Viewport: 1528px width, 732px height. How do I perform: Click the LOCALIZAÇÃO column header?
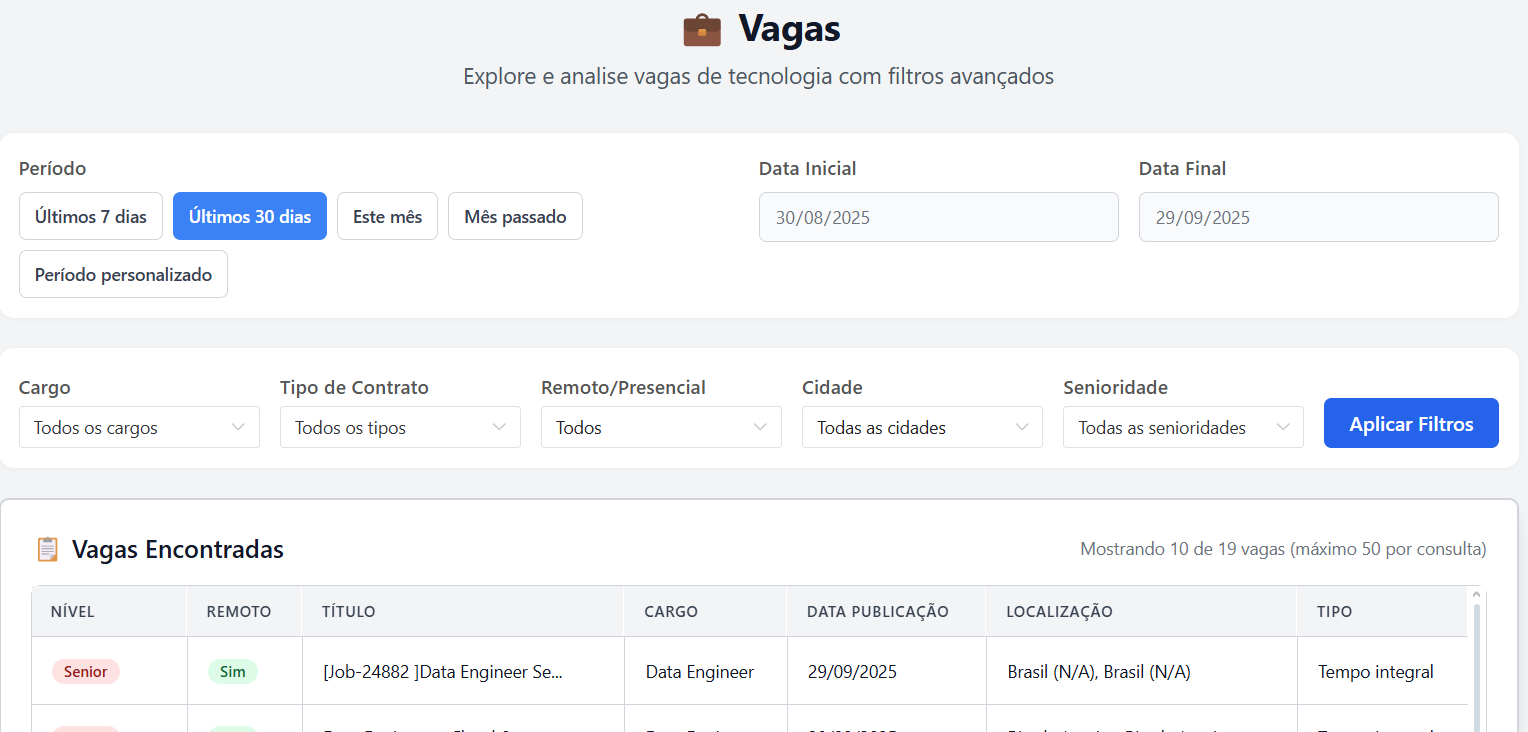[1141, 611]
